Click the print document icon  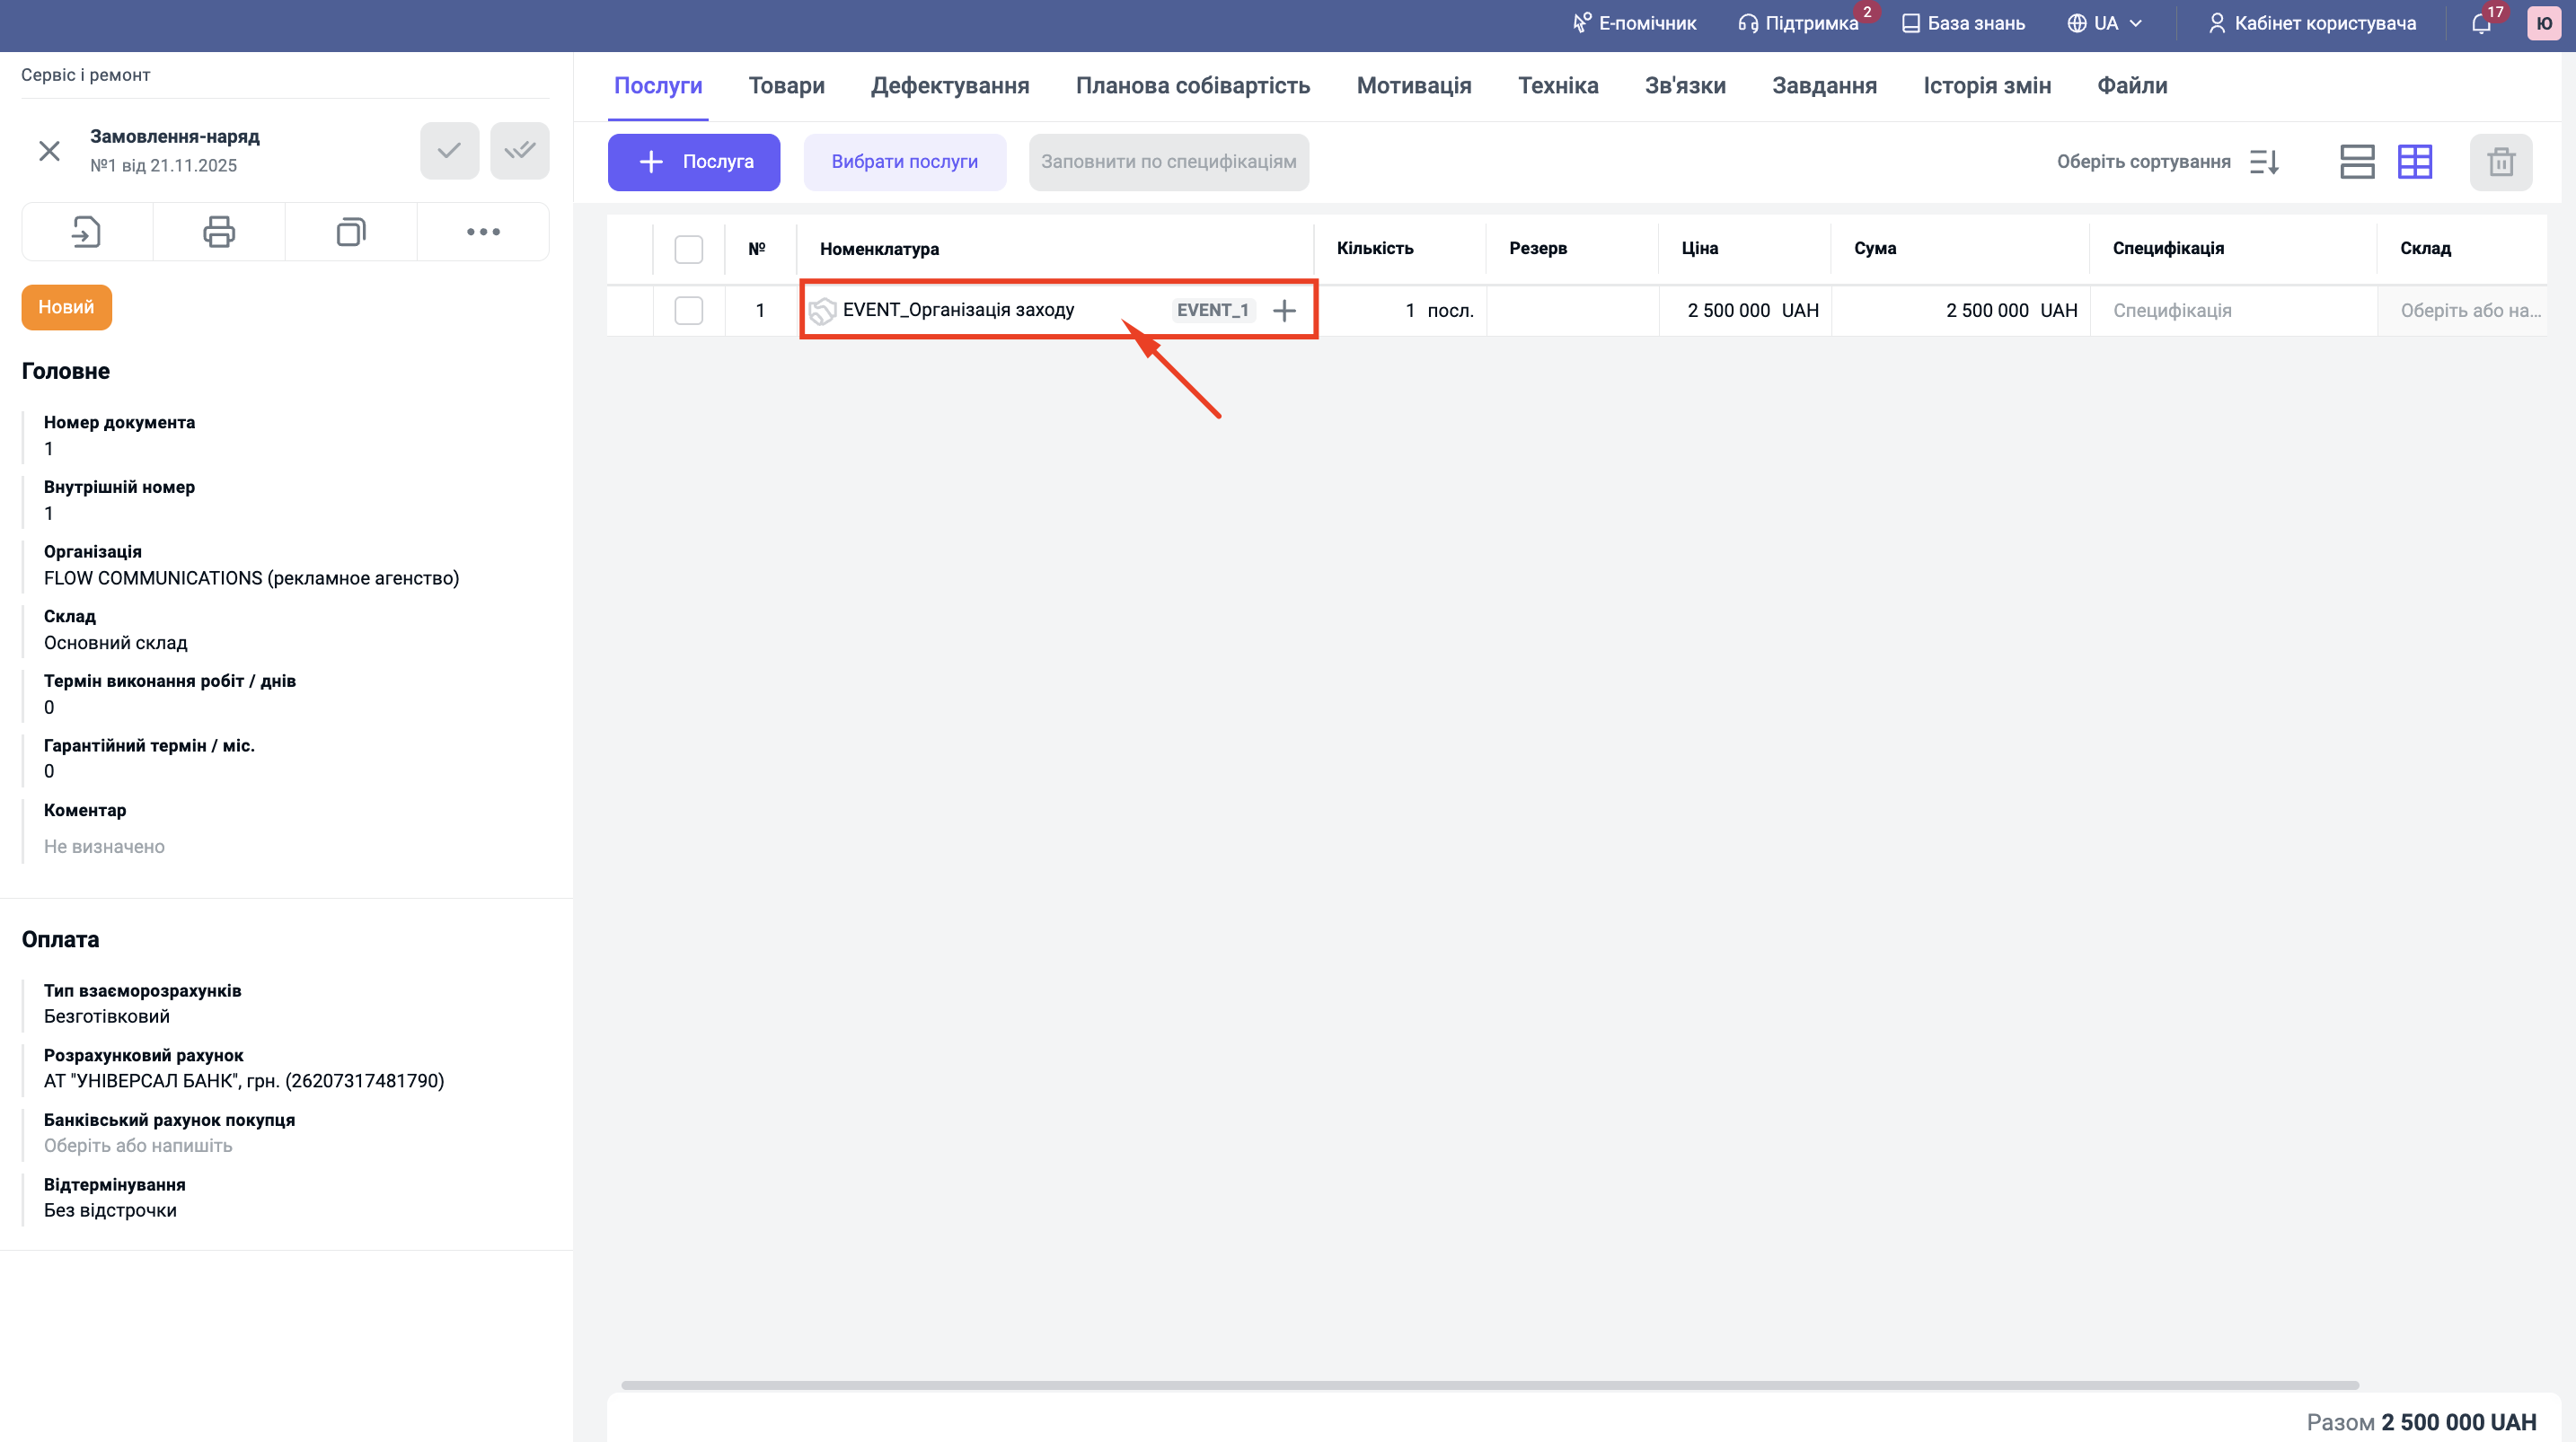coord(219,232)
